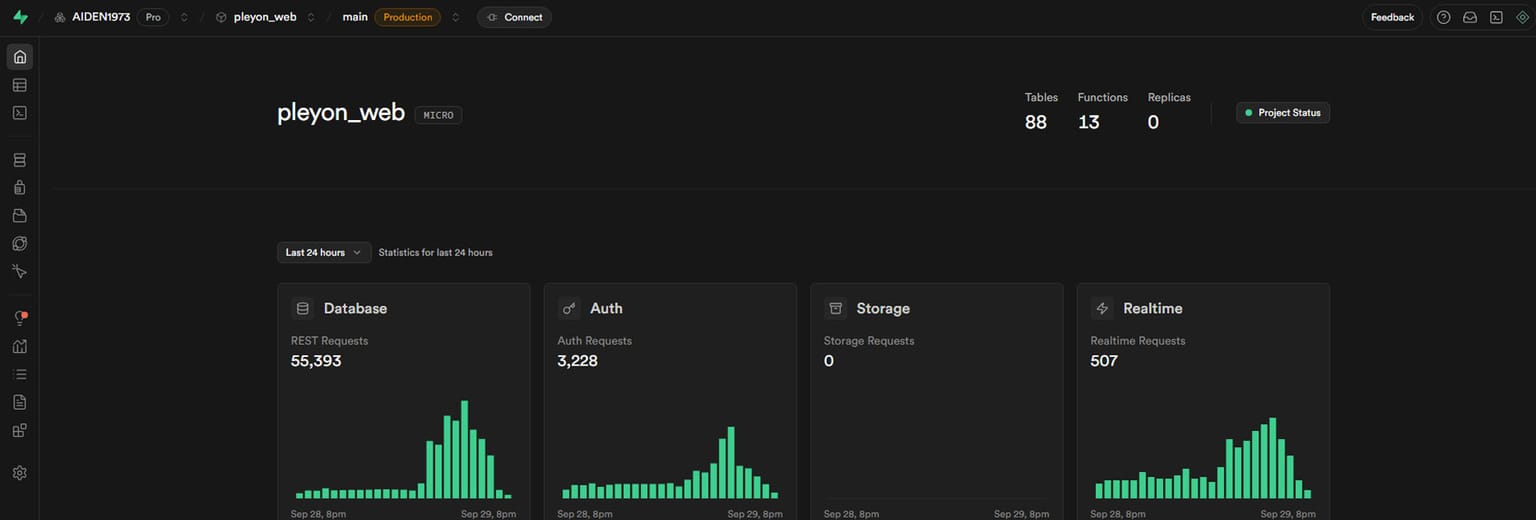Open the Authentication sidebar icon
The width and height of the screenshot is (1536, 520).
pyautogui.click(x=19, y=187)
